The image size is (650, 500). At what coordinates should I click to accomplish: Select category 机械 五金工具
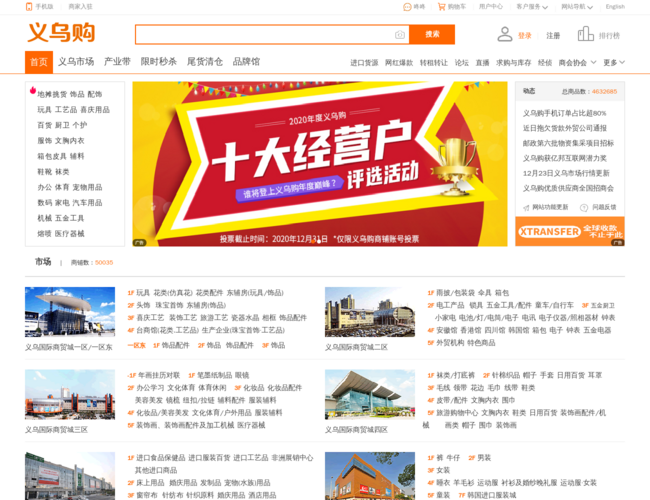coord(61,218)
